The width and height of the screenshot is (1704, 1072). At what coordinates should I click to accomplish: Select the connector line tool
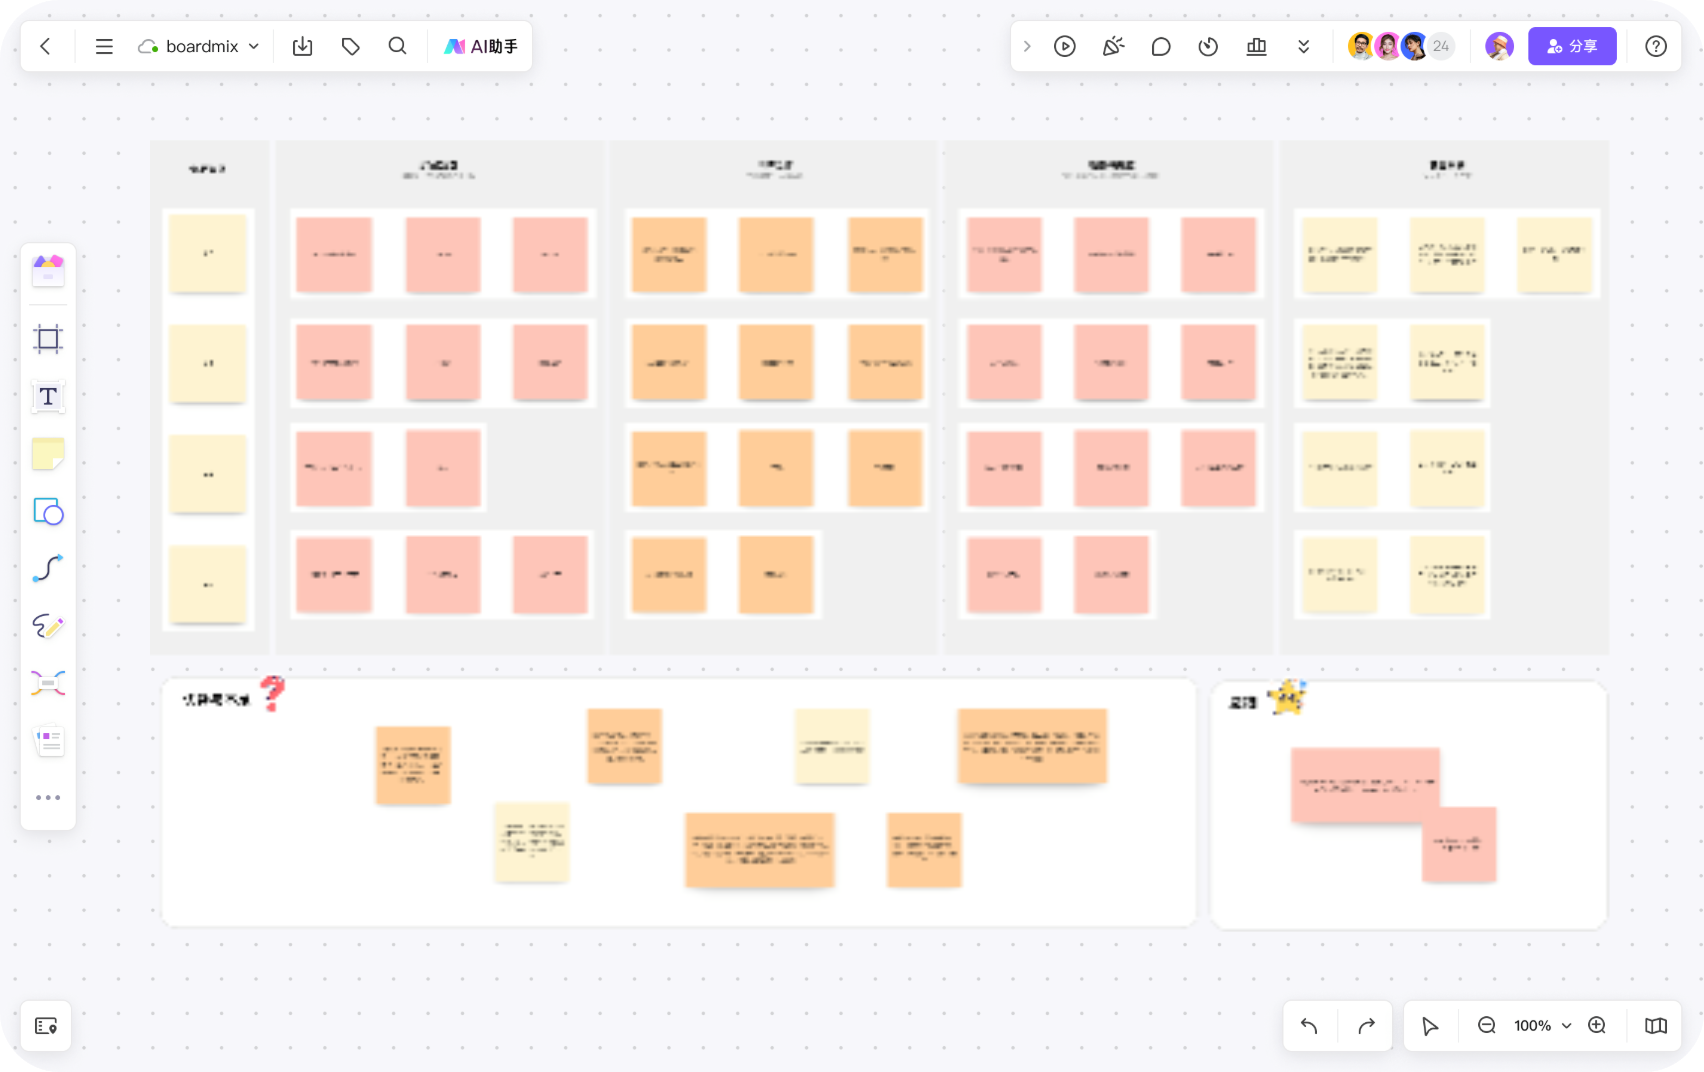tap(48, 569)
